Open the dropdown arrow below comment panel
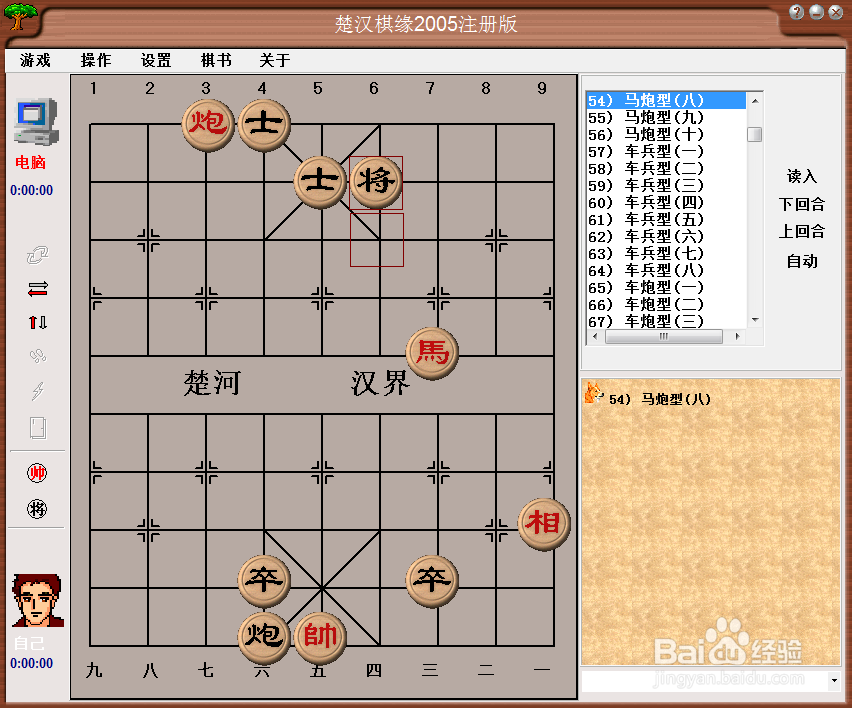The width and height of the screenshot is (852, 708). (834, 680)
